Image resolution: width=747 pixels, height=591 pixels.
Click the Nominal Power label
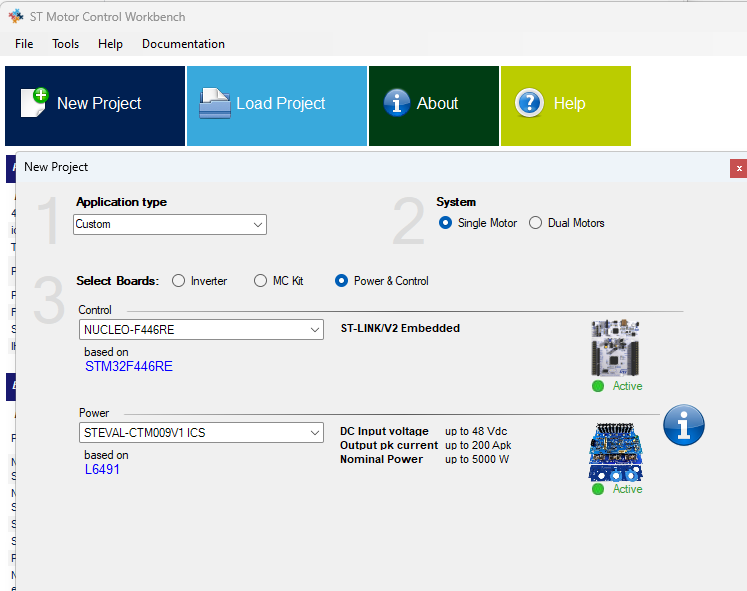[x=381, y=459]
